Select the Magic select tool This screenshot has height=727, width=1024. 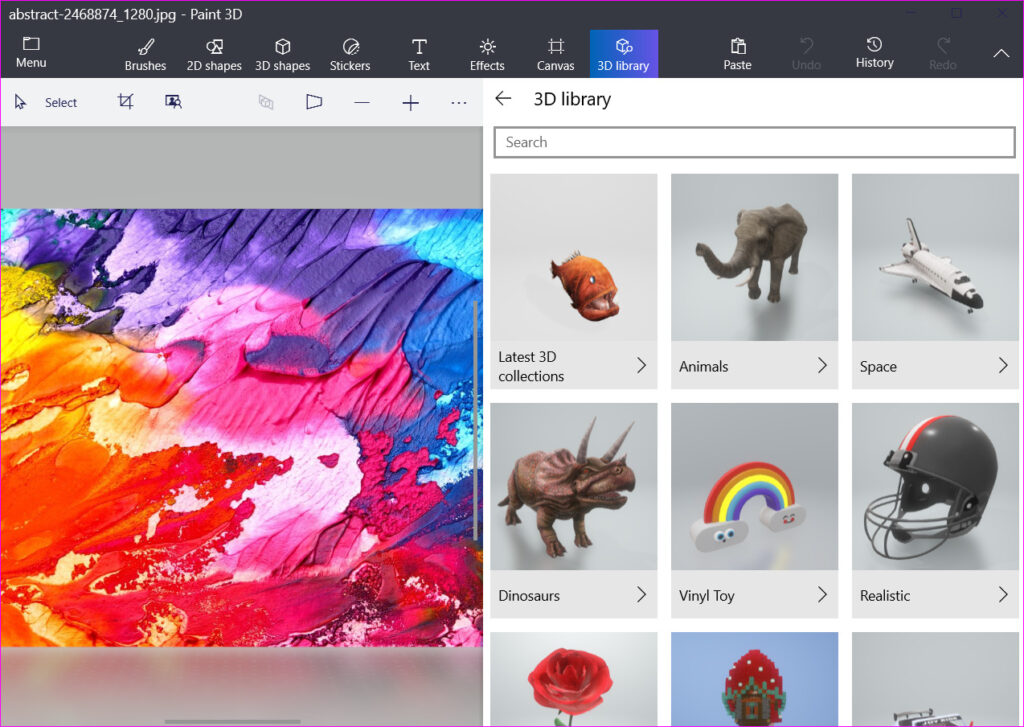coord(172,101)
